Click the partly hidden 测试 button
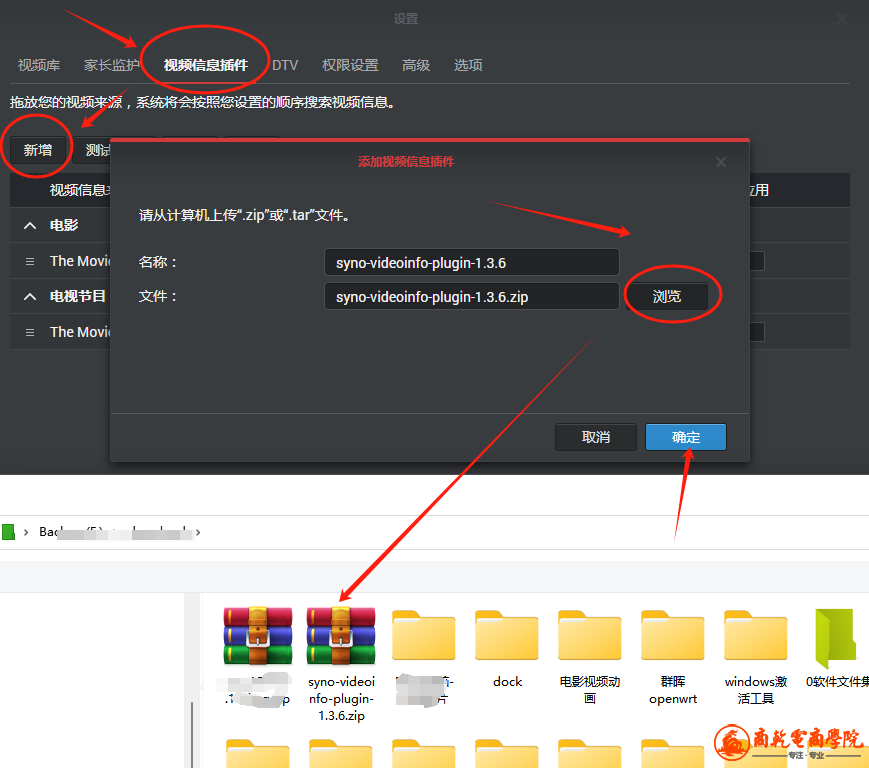The image size is (869, 768). point(92,150)
